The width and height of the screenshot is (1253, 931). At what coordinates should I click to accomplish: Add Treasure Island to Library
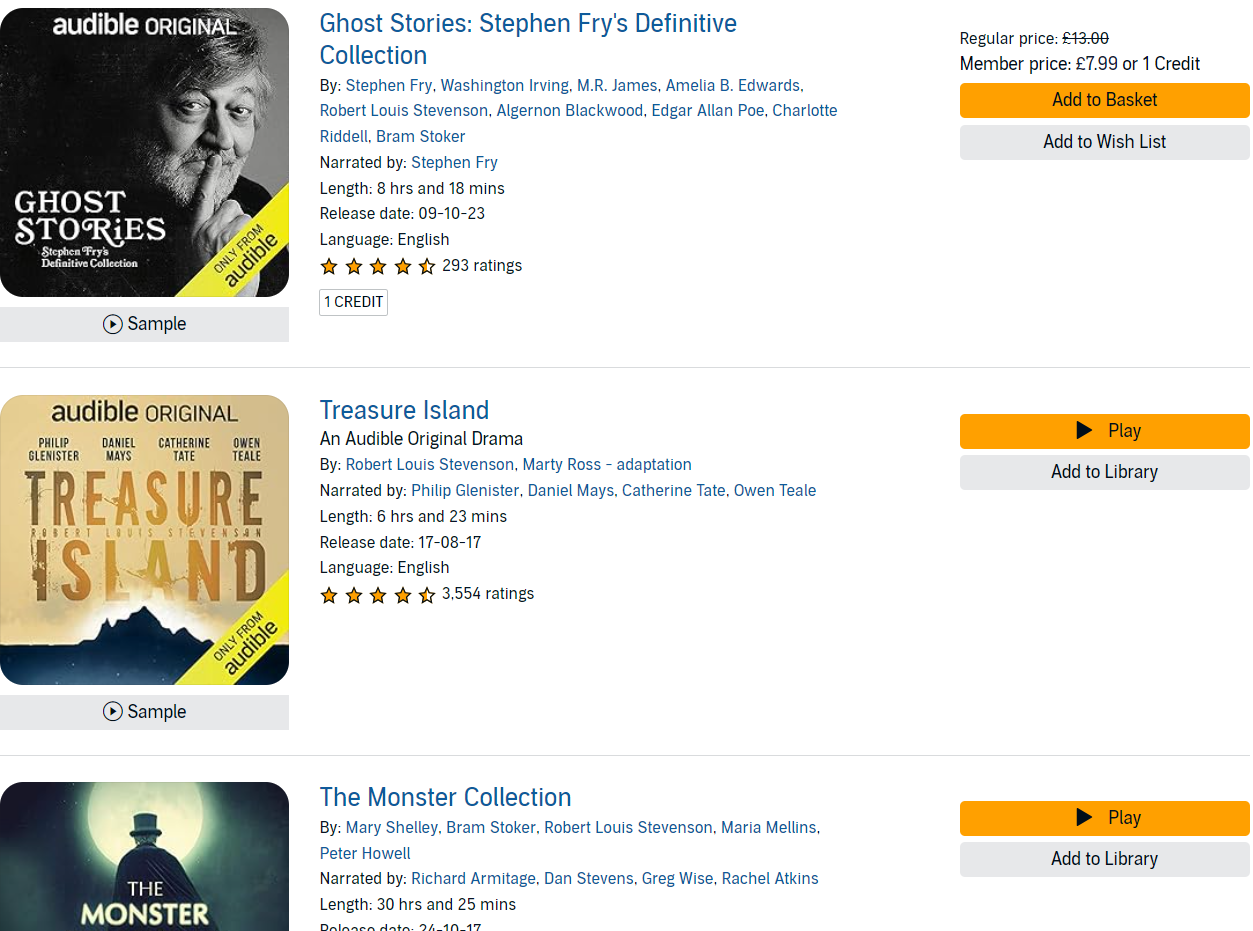1104,472
